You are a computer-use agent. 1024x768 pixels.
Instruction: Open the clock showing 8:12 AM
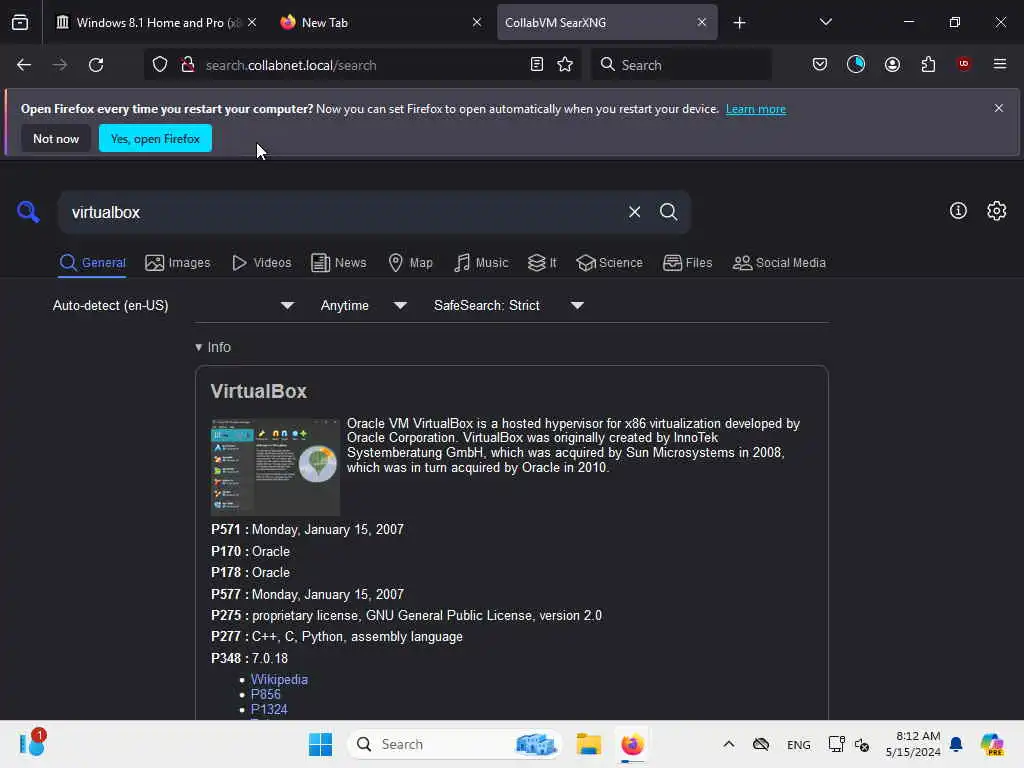[x=913, y=744]
